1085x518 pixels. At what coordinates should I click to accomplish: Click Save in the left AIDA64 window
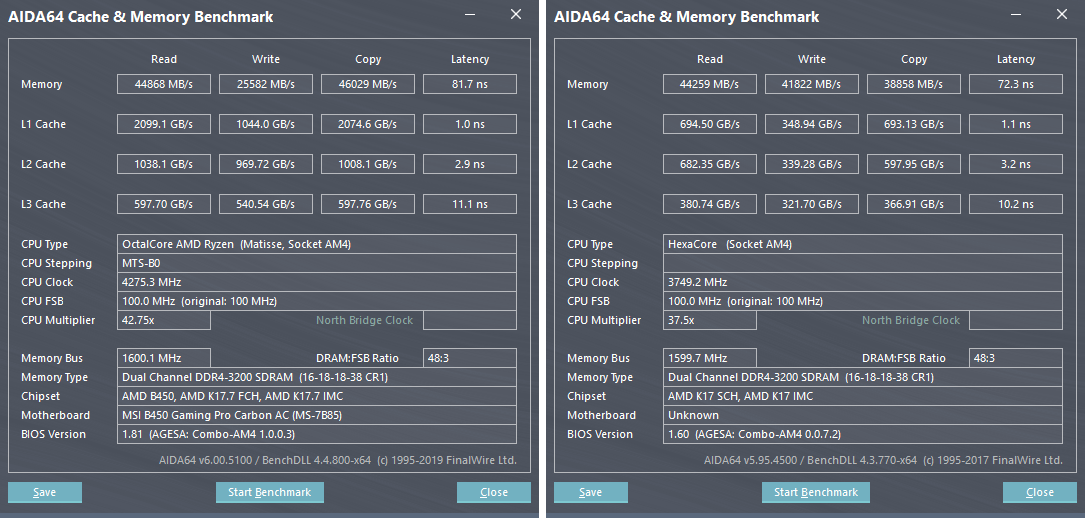click(x=45, y=492)
